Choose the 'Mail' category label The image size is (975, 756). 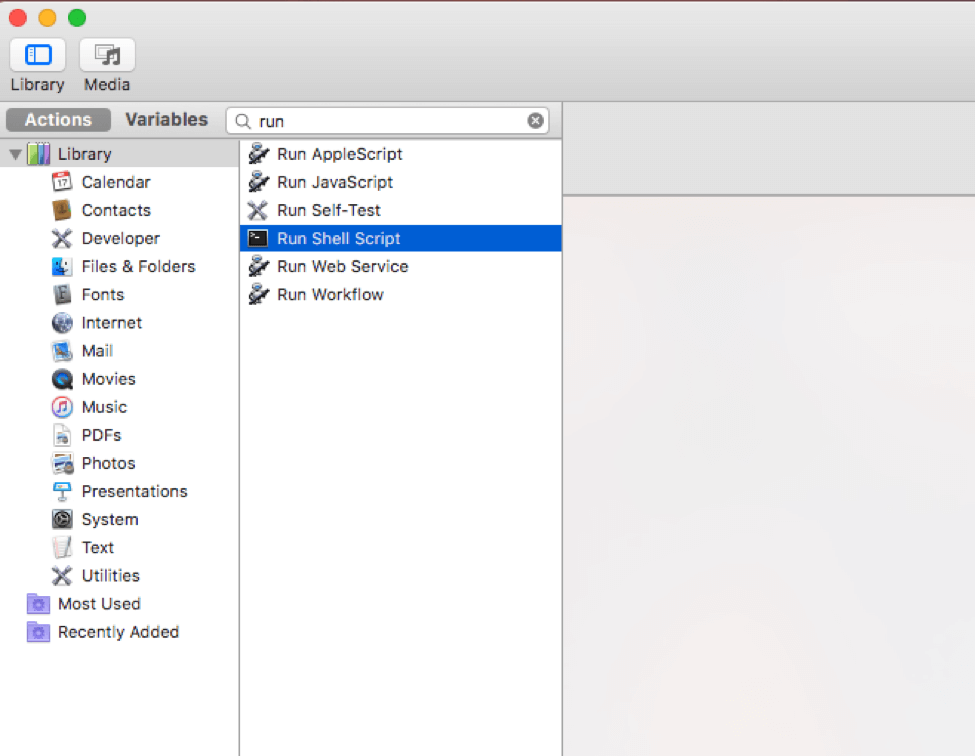(97, 351)
